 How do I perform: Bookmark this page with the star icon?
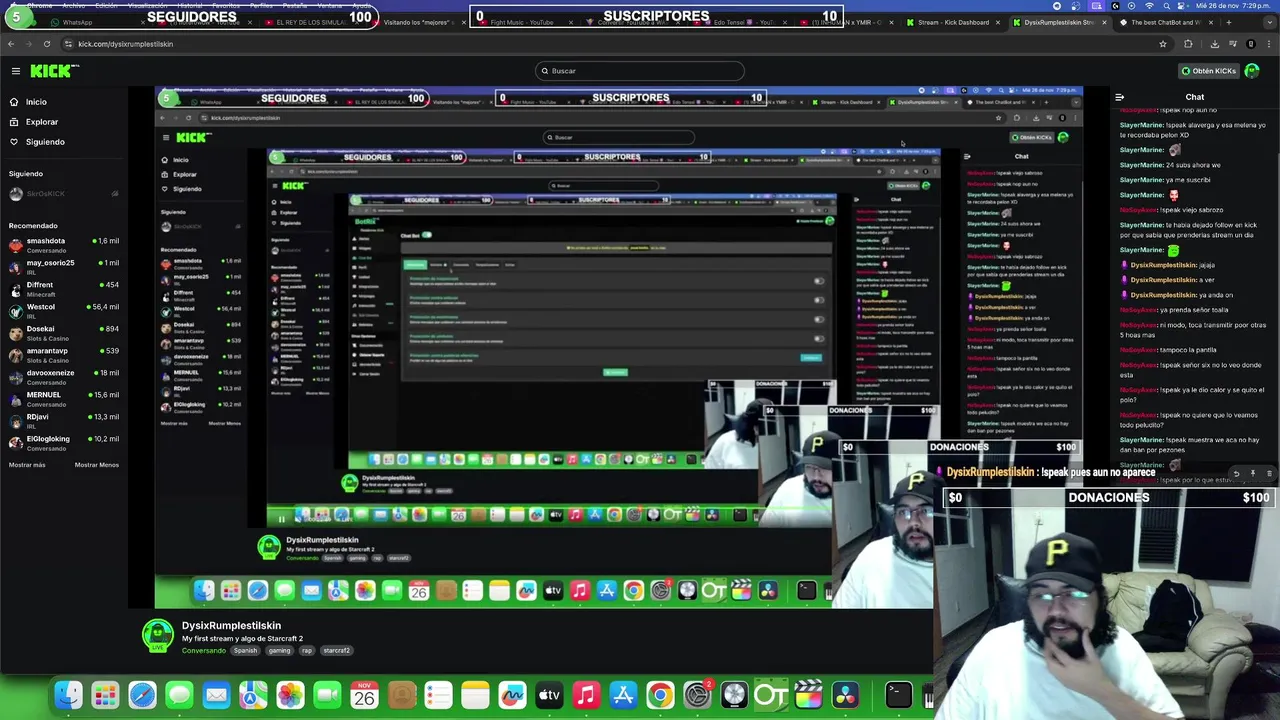[1162, 44]
